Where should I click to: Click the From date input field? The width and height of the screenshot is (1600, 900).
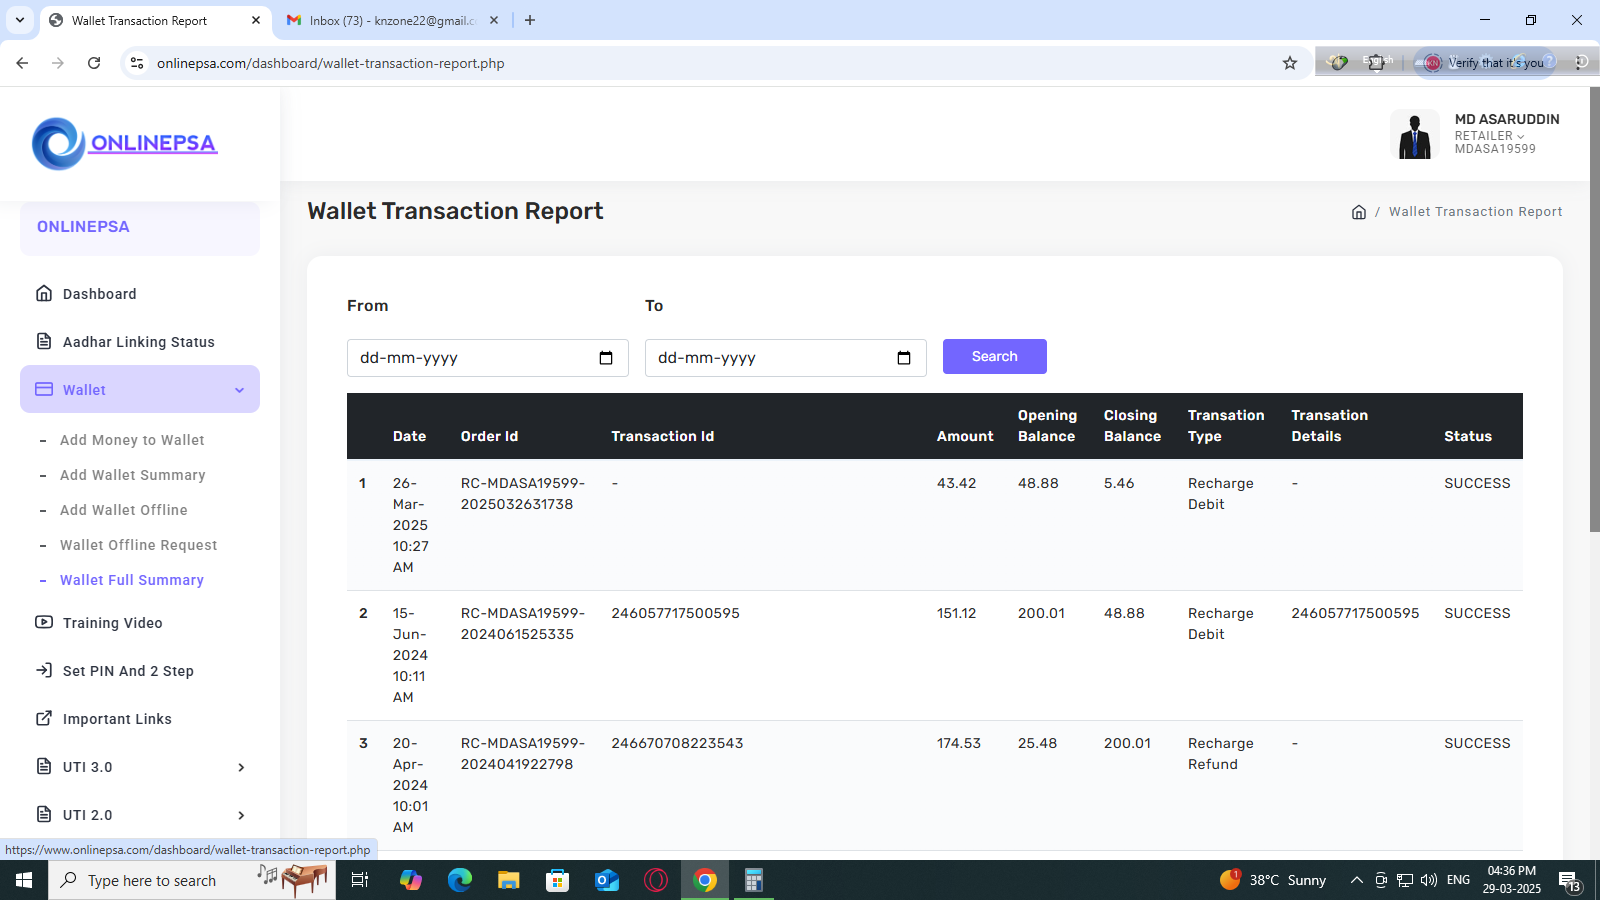click(470, 358)
